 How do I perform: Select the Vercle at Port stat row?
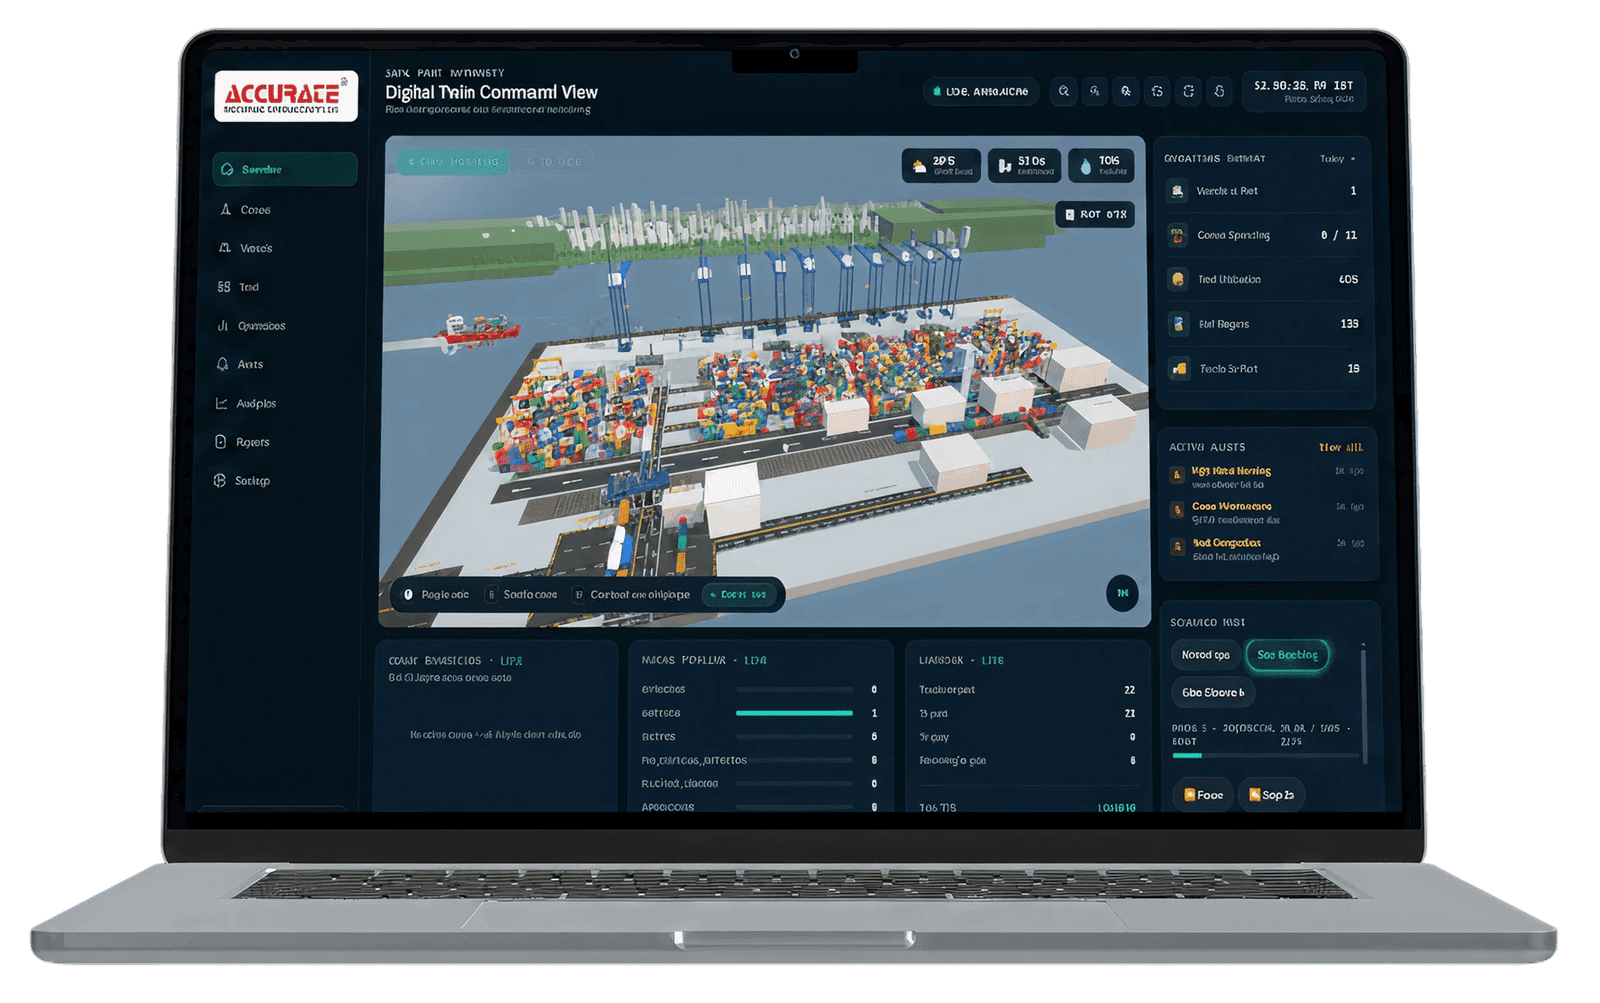pos(1265,191)
